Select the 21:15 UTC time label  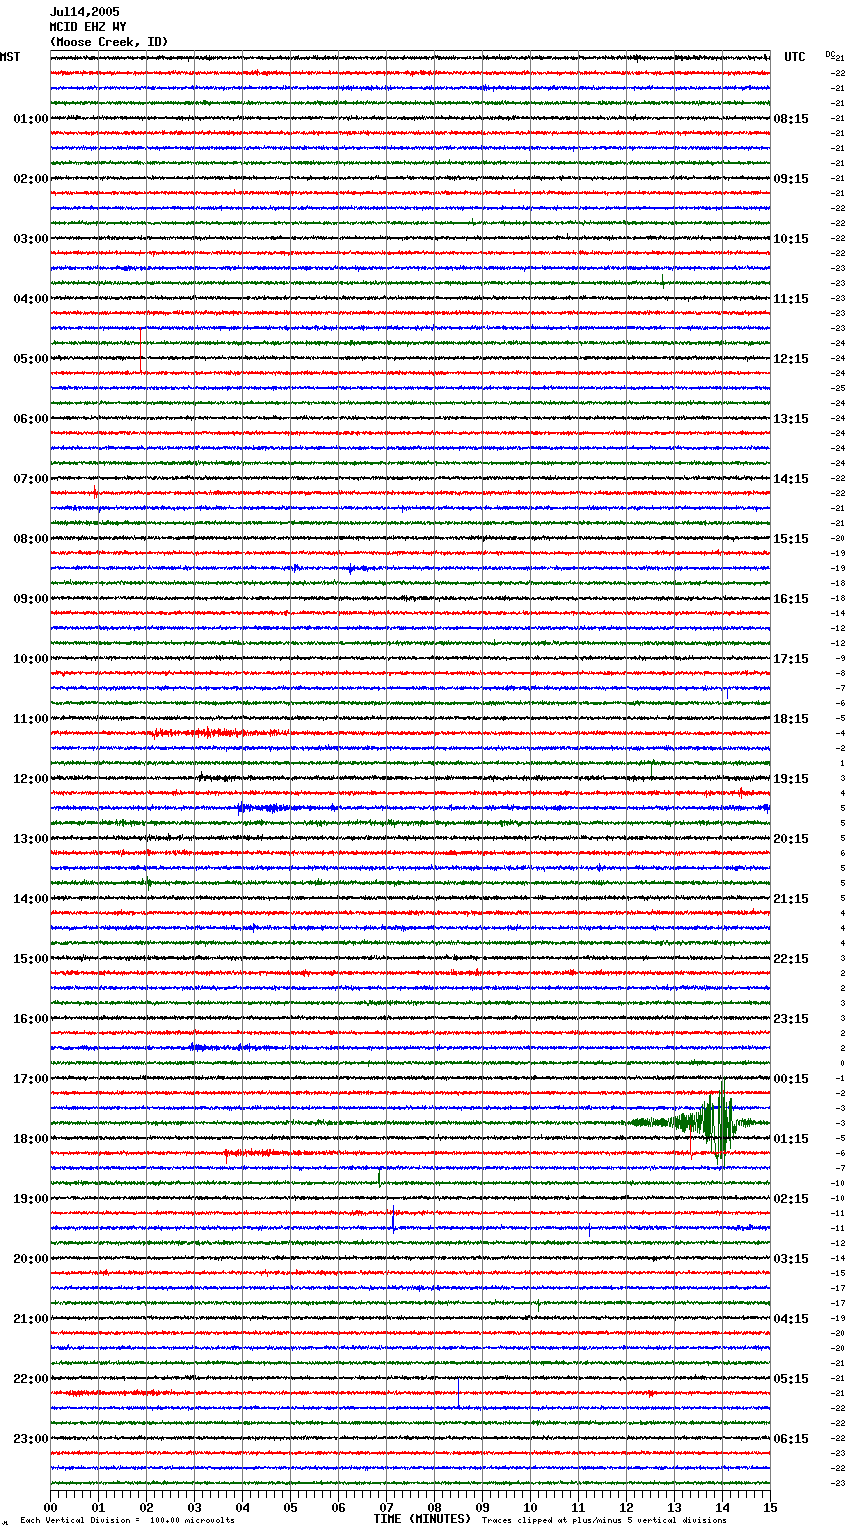pos(791,899)
